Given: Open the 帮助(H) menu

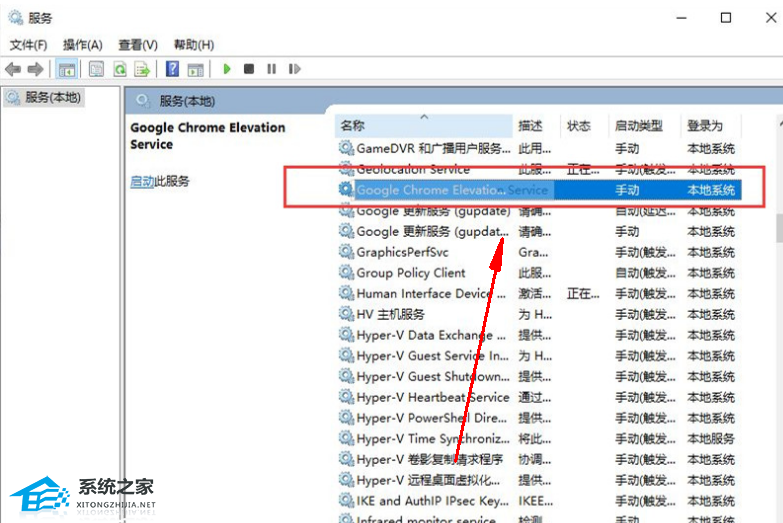Looking at the screenshot, I should (x=194, y=45).
